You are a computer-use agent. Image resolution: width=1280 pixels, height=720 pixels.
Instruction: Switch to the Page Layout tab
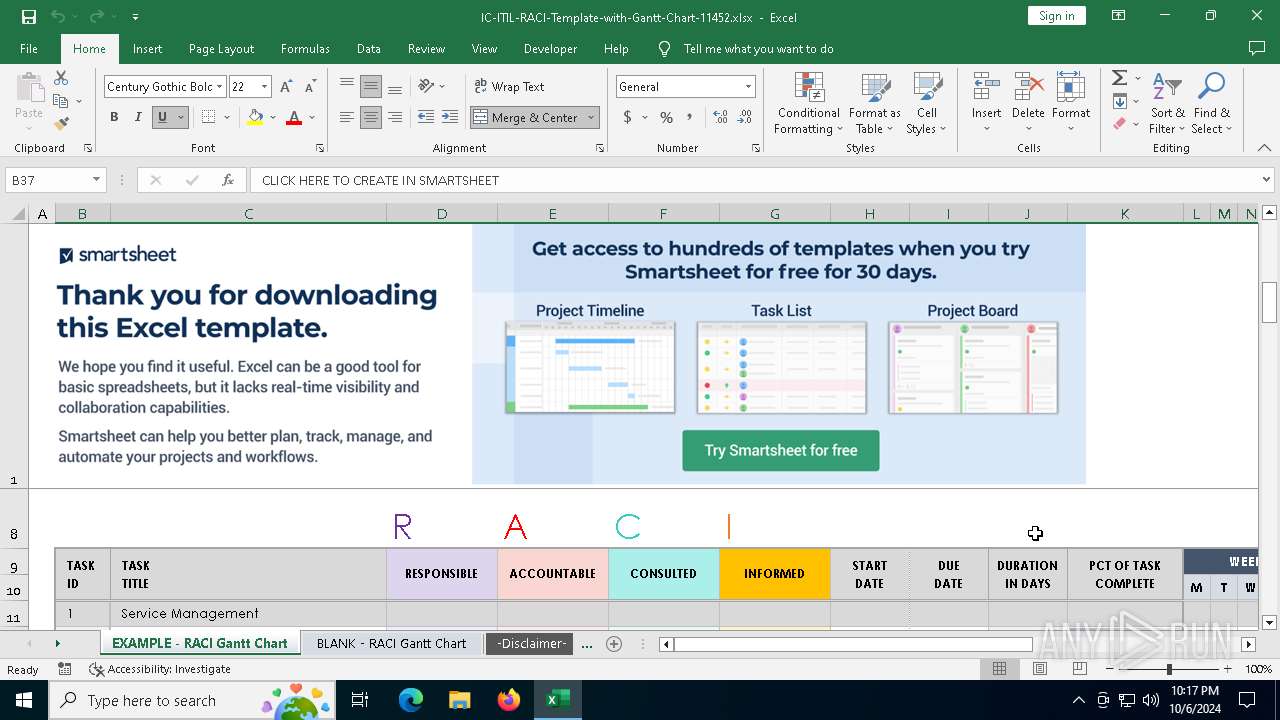pos(221,48)
